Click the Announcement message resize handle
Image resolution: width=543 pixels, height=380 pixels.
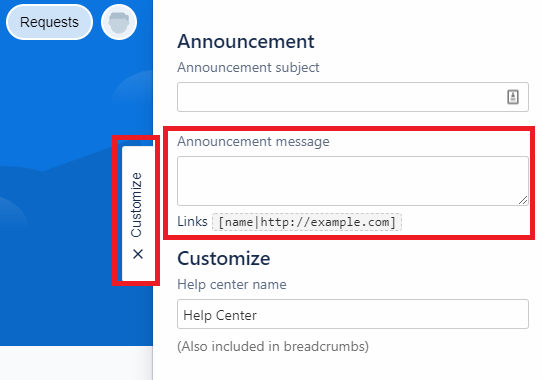[523, 200]
